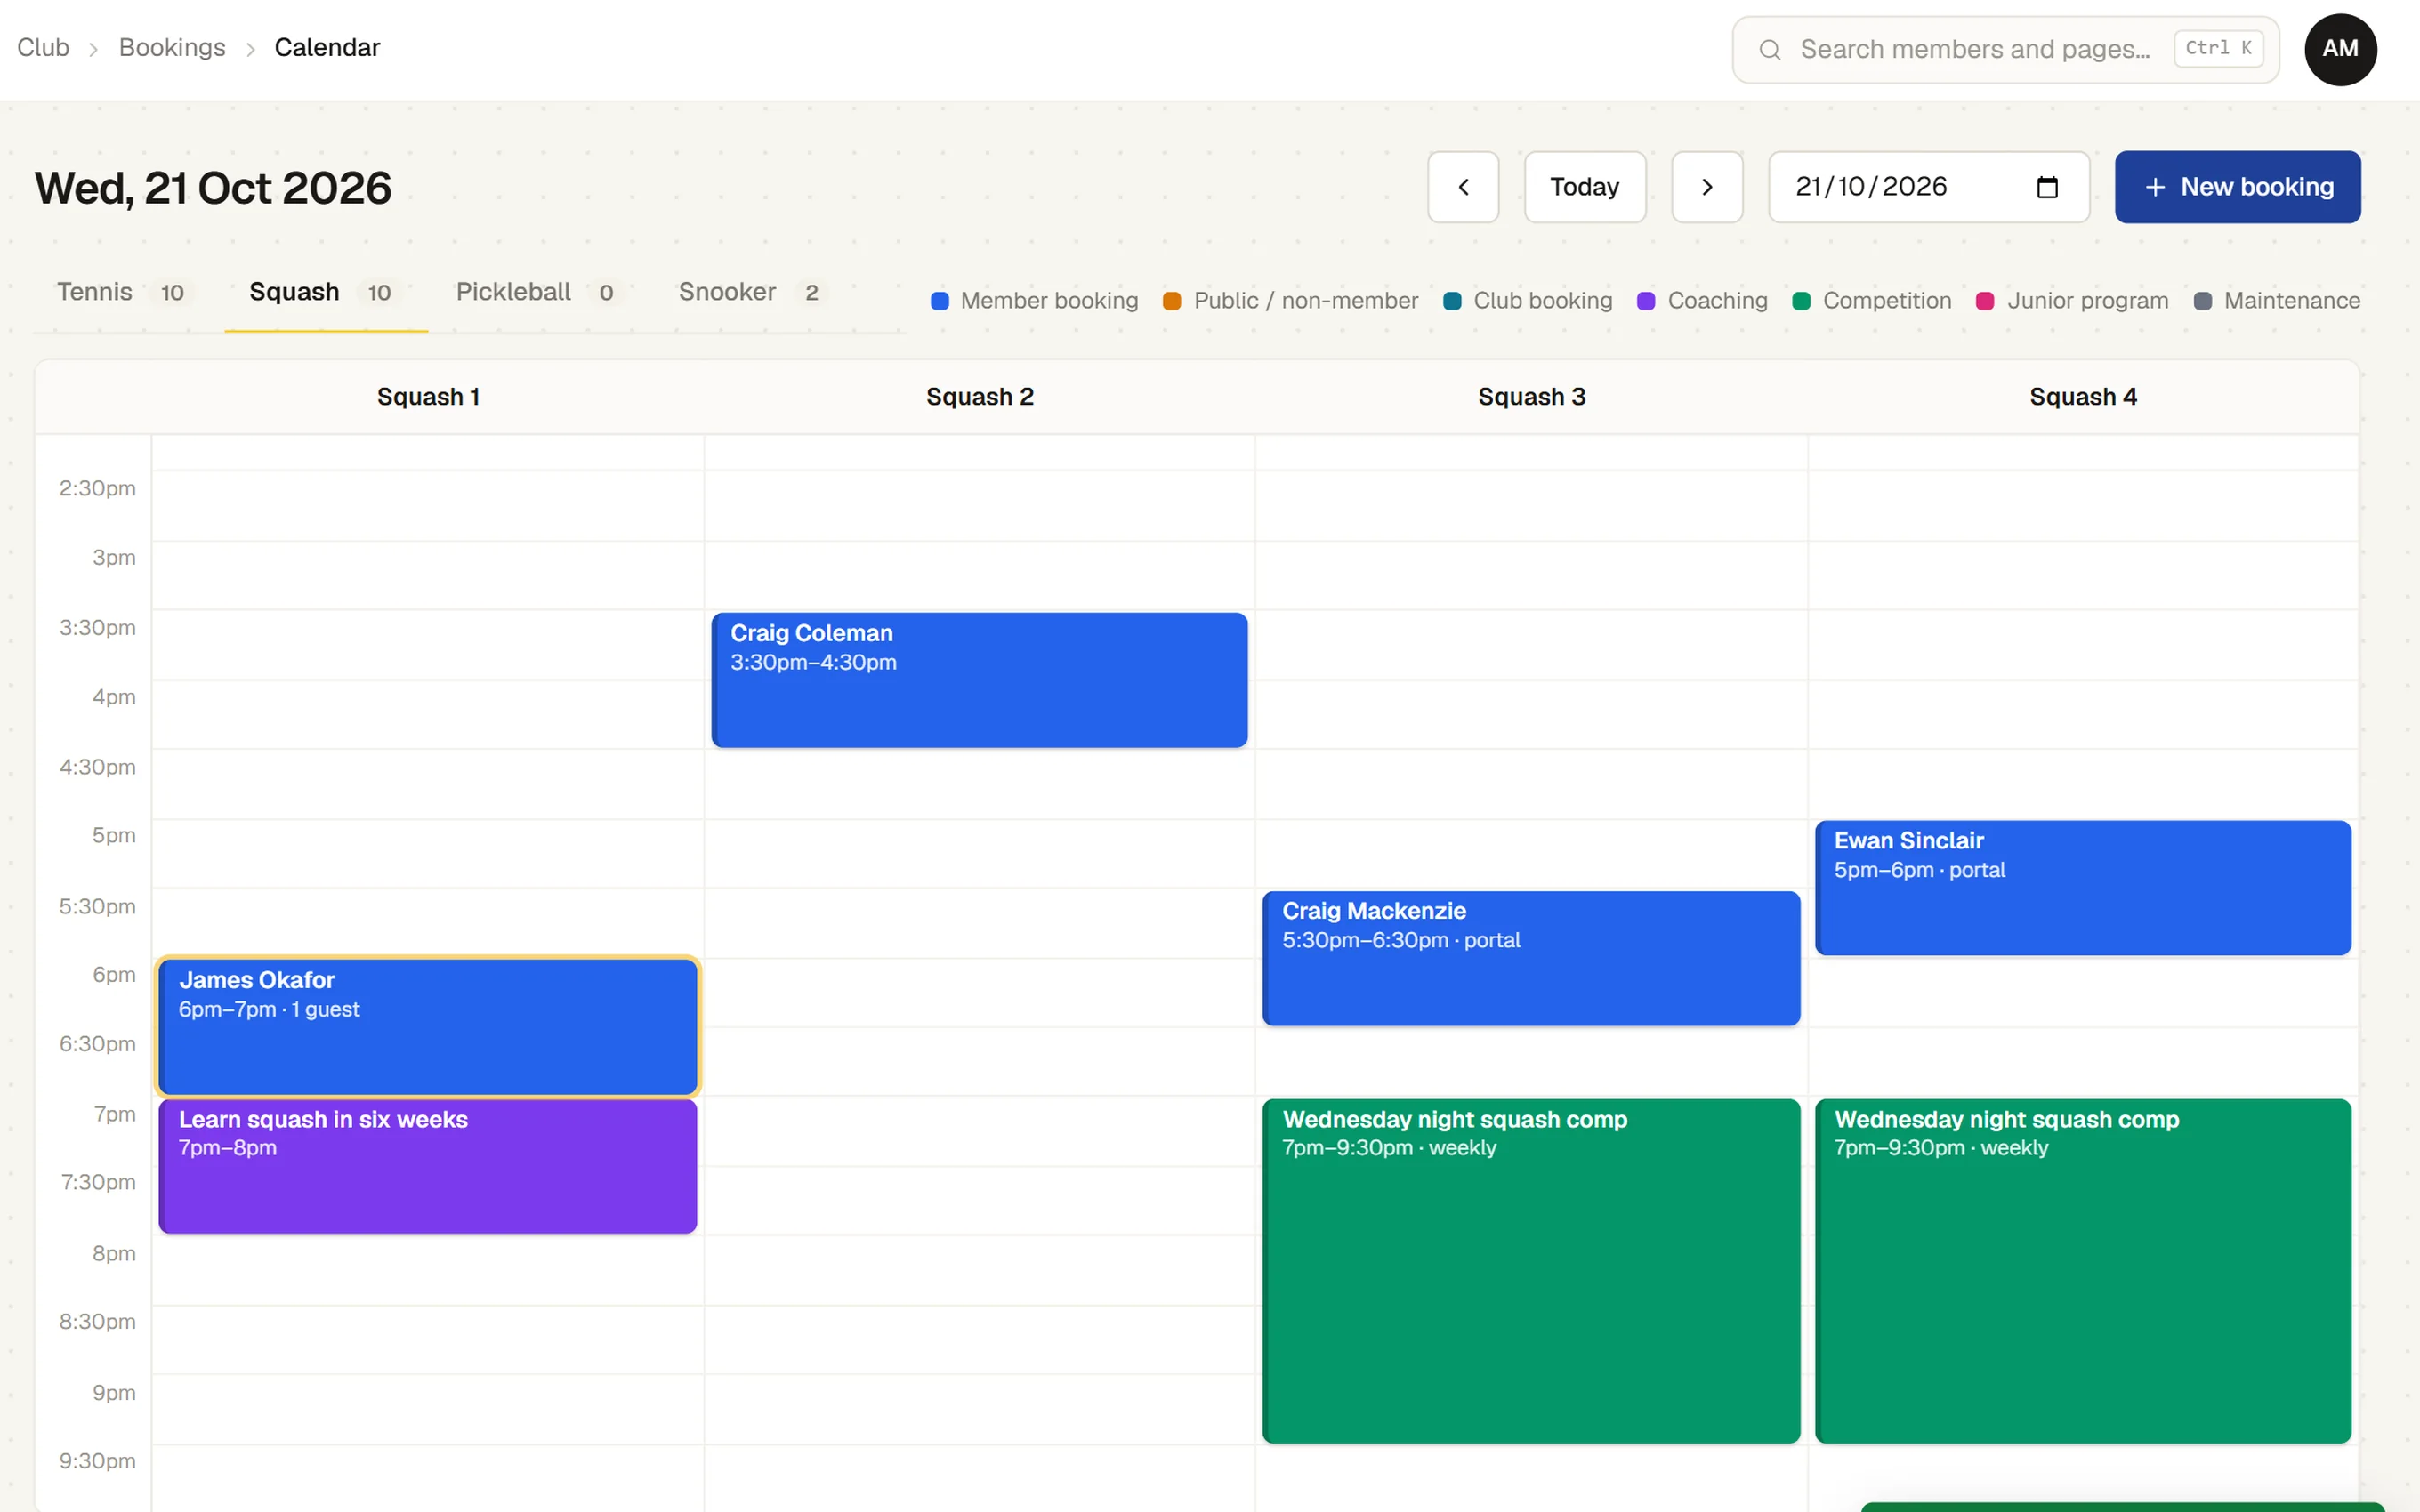Viewport: 2420px width, 1512px height.
Task: Open Learn squash in six weeks session
Action: pyautogui.click(x=428, y=1166)
